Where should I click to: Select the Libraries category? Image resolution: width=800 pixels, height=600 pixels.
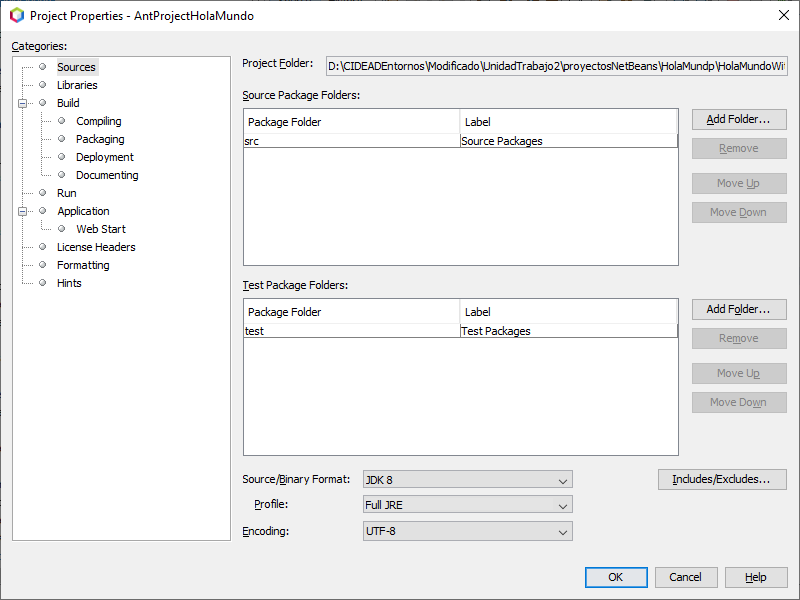point(76,85)
